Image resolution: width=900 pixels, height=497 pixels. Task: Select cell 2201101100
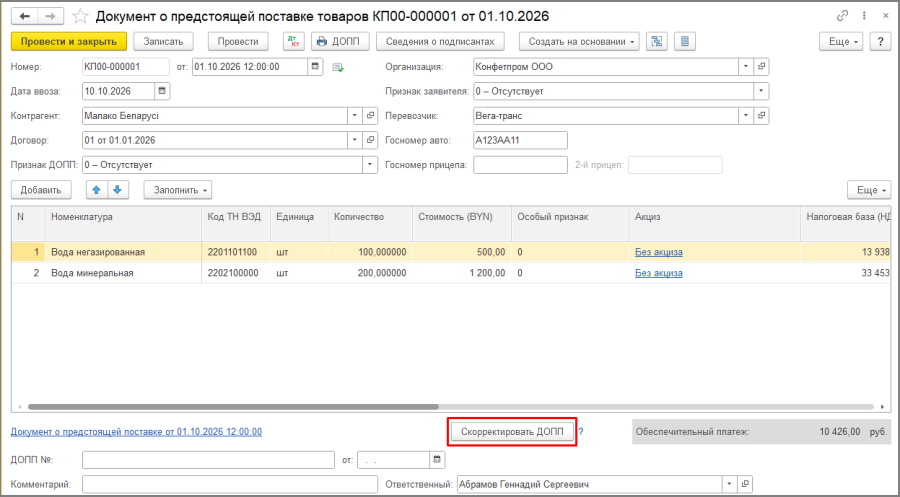point(236,252)
